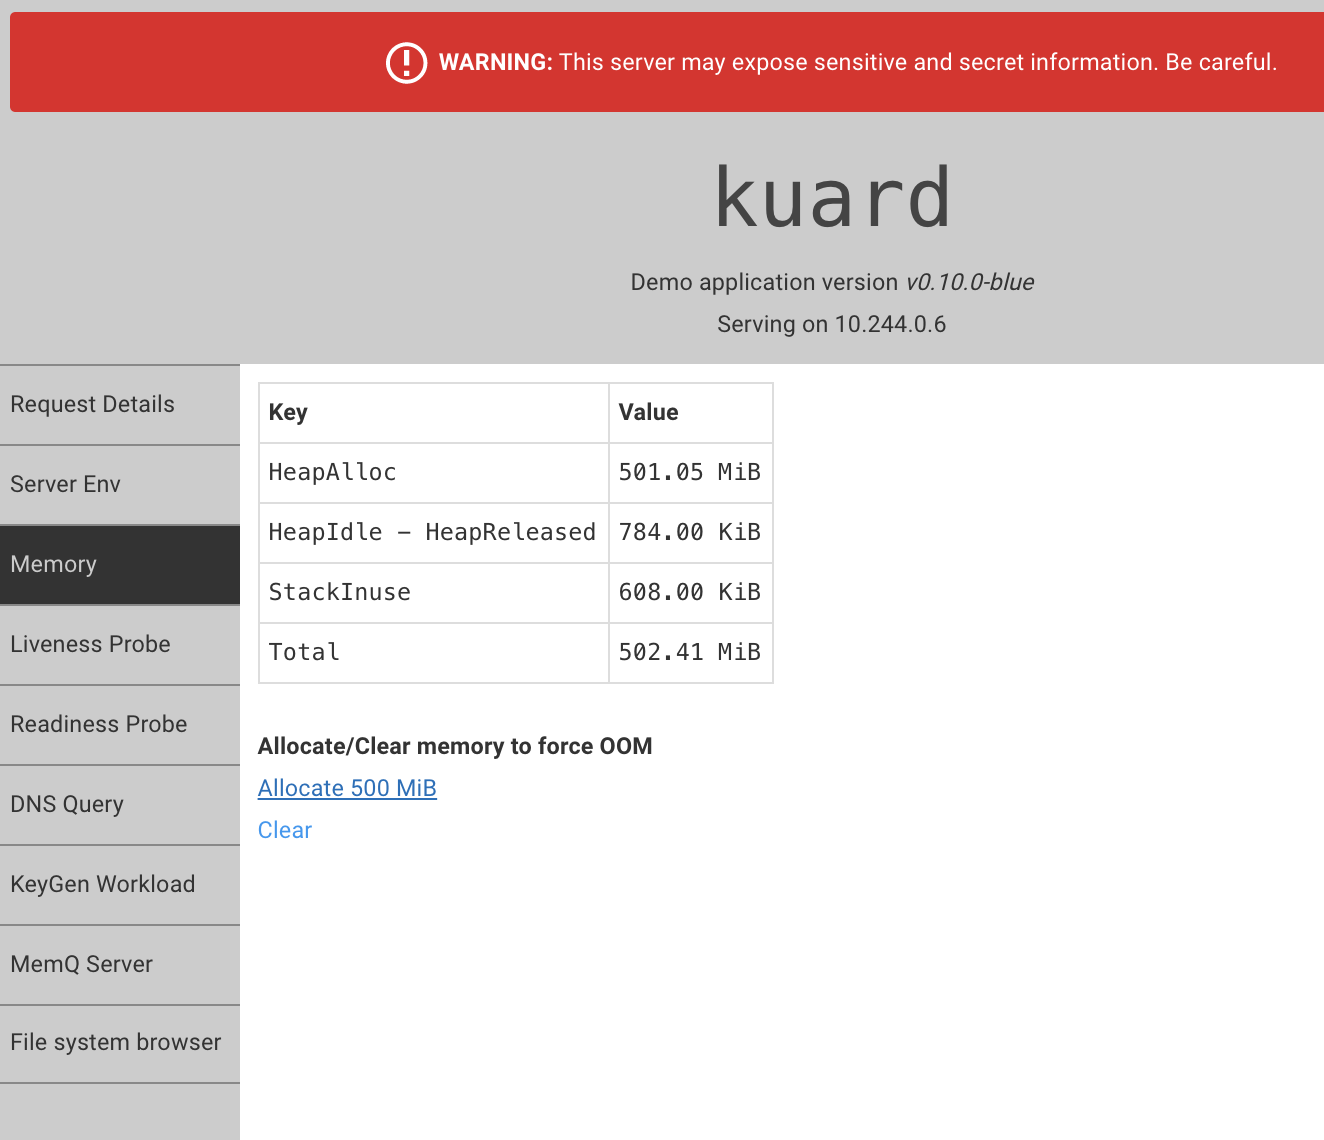Select the HeapIdle – HeapReleased cell
1324x1140 pixels.
click(434, 533)
